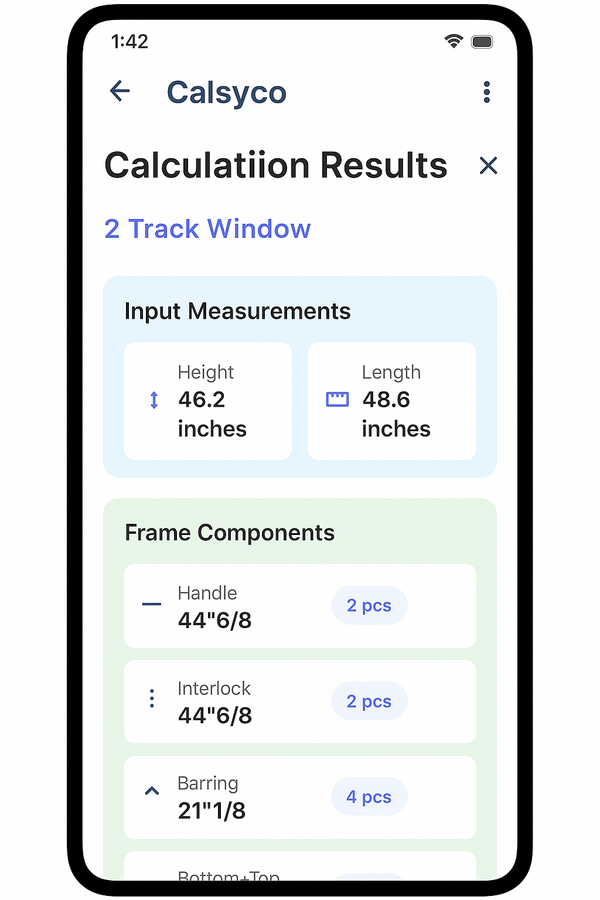The width and height of the screenshot is (600, 900).
Task: Click the 2 pcs badge on Handle
Action: click(x=369, y=605)
